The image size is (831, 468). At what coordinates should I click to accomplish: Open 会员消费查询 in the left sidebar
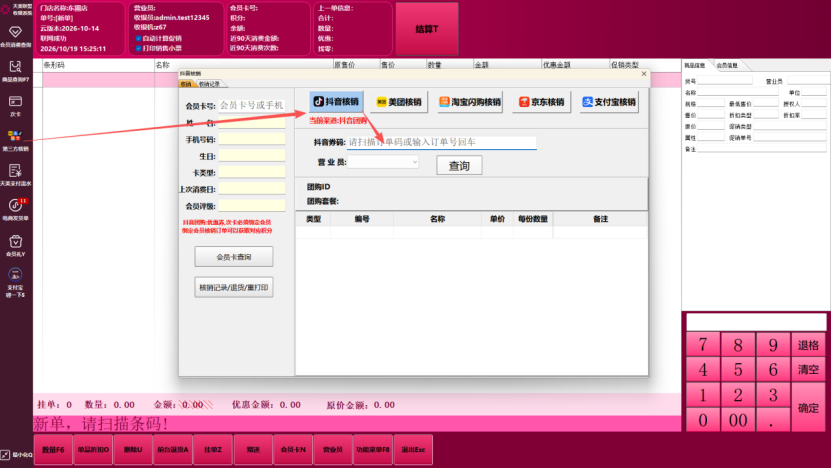point(15,36)
